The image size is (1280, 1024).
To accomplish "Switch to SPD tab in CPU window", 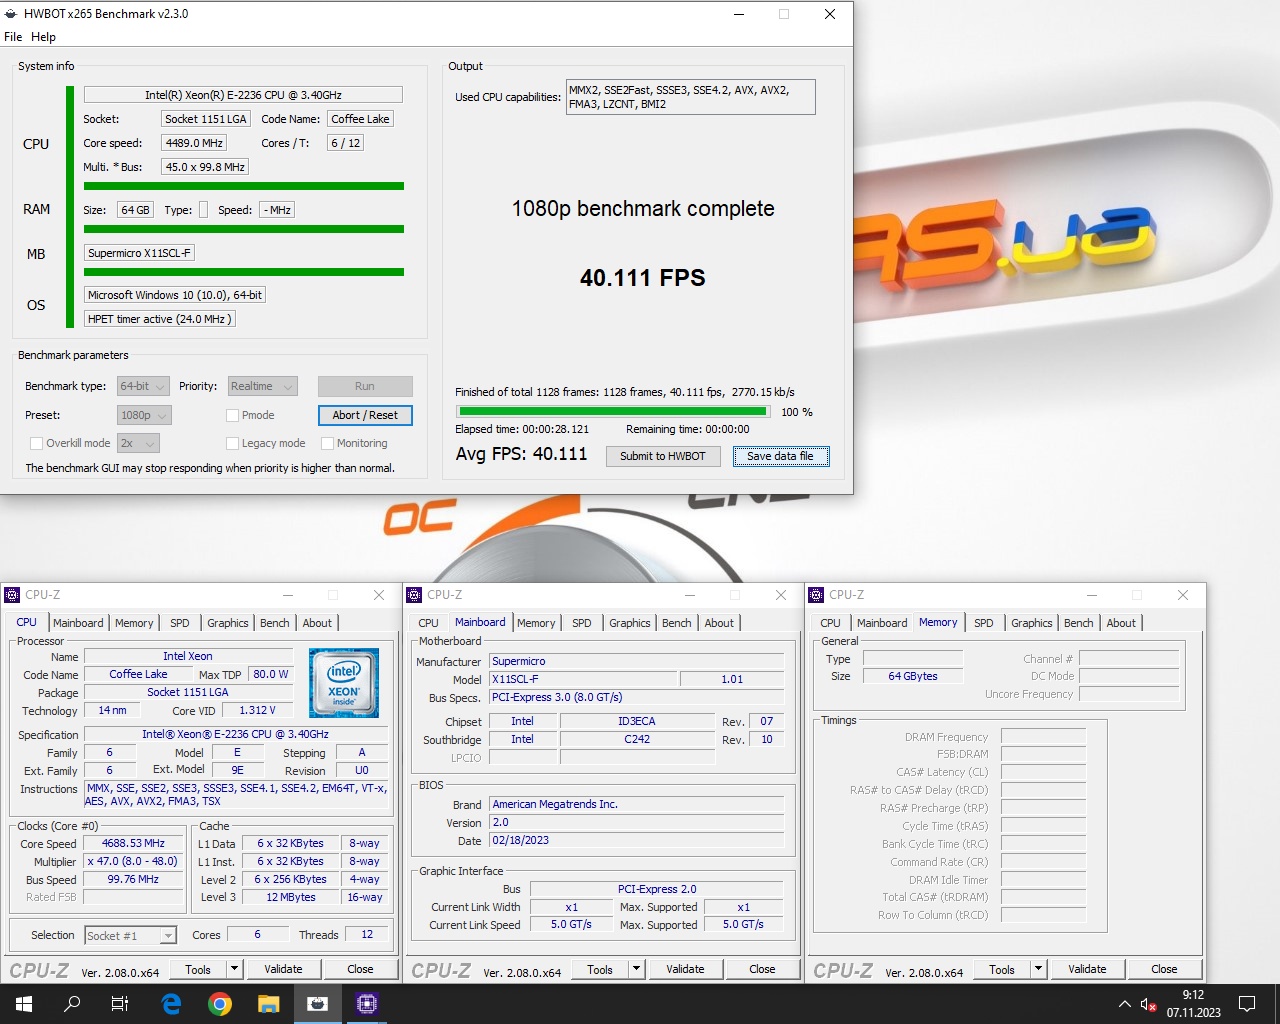I will pyautogui.click(x=180, y=623).
